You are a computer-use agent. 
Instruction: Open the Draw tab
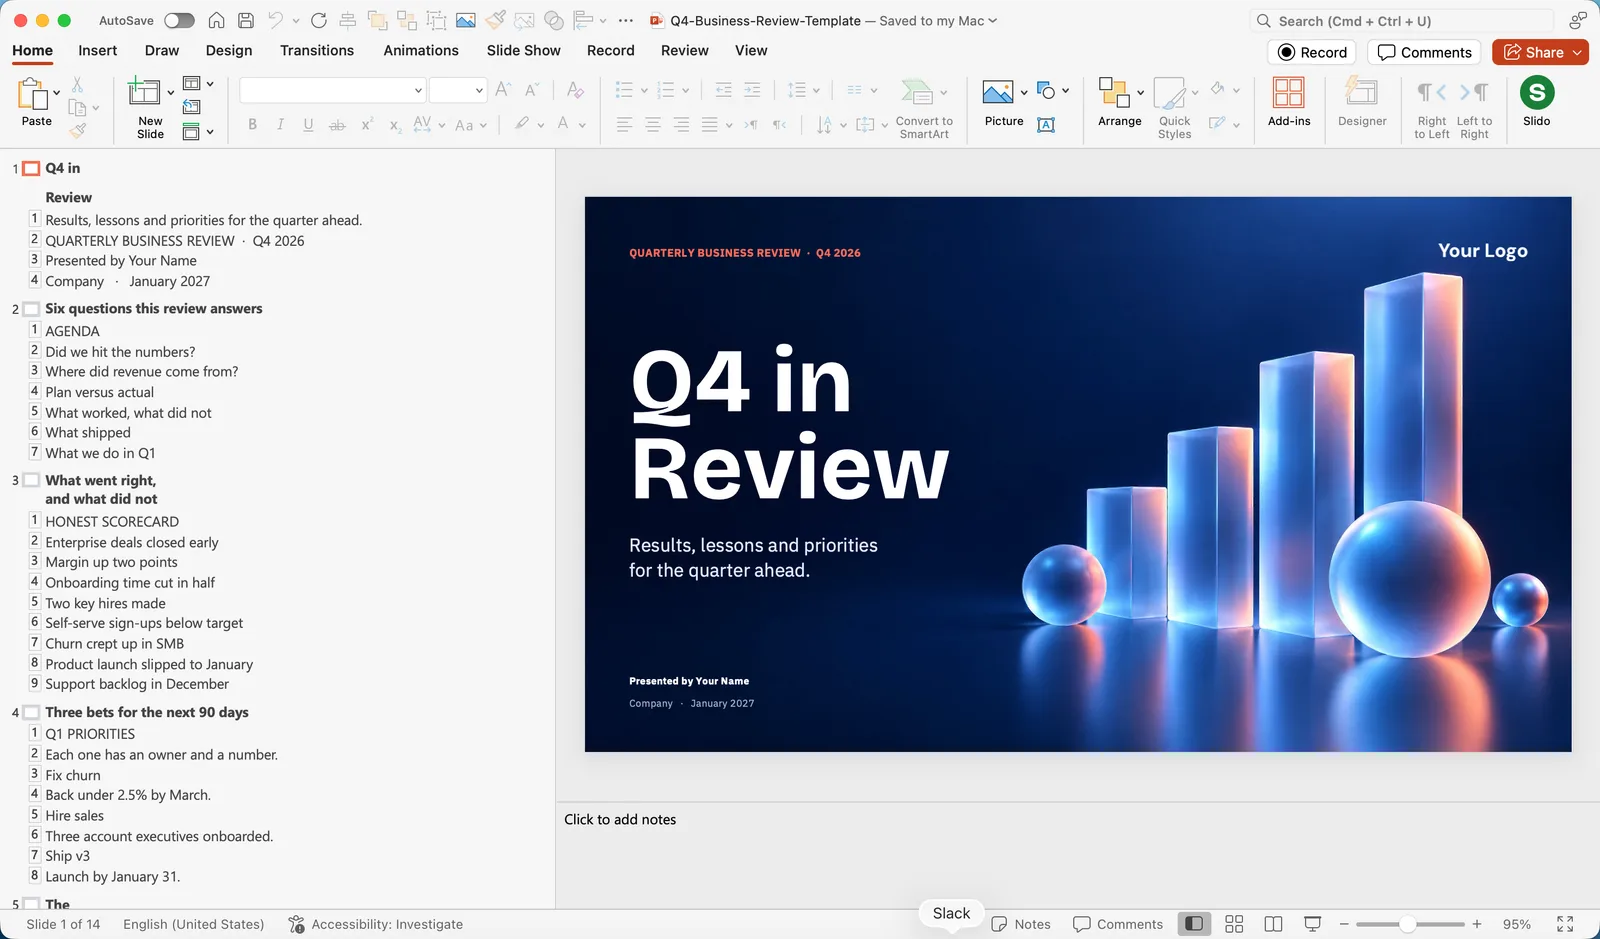[162, 50]
